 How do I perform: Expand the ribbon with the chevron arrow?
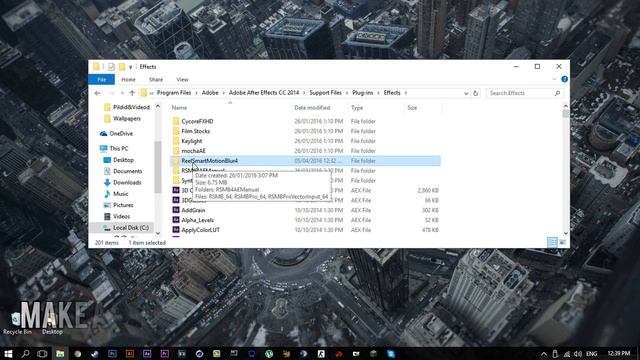point(554,79)
